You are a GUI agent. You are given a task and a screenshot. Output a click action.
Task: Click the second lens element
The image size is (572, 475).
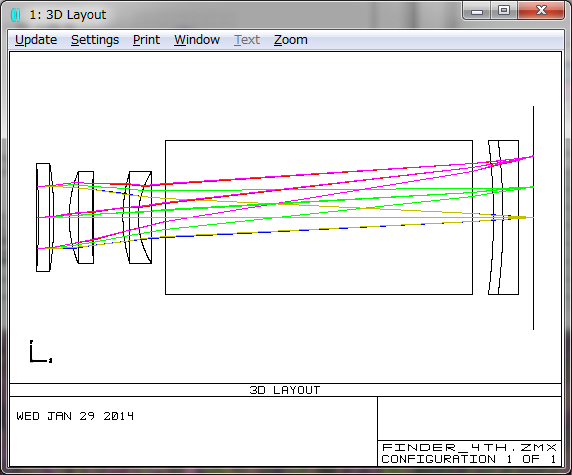coord(82,217)
